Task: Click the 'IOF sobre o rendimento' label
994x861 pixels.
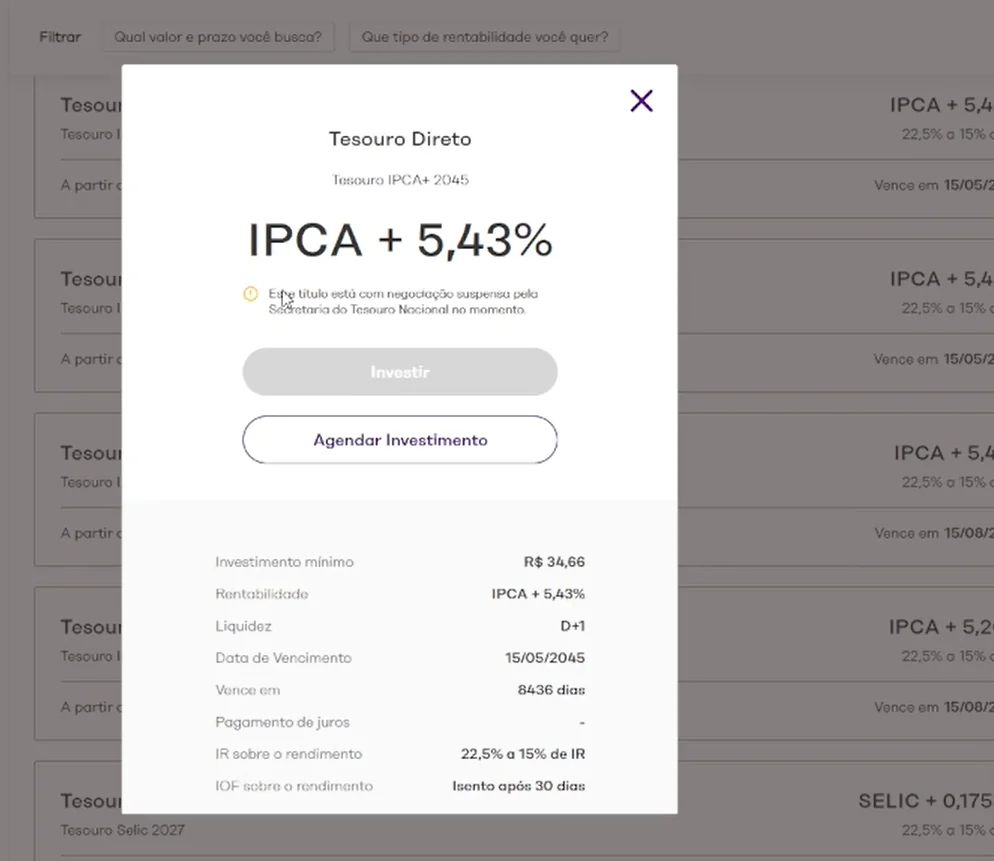Action: 294,786
